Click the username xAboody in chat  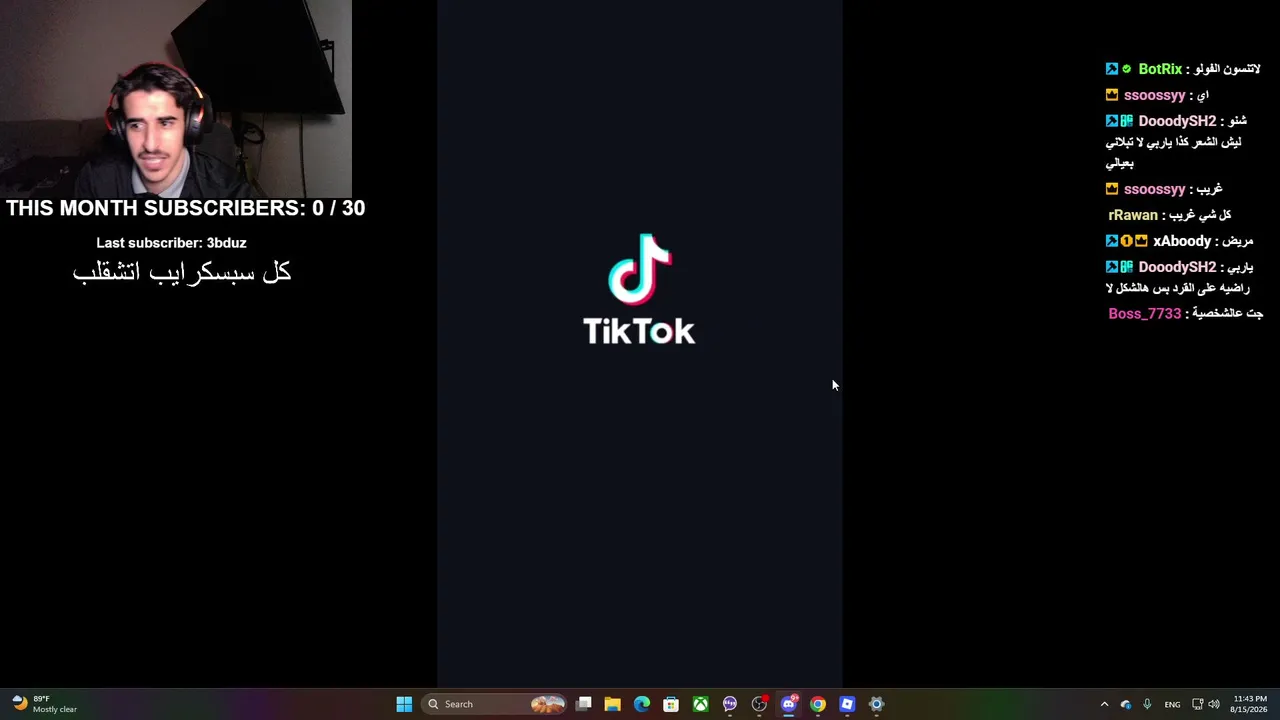point(1182,241)
